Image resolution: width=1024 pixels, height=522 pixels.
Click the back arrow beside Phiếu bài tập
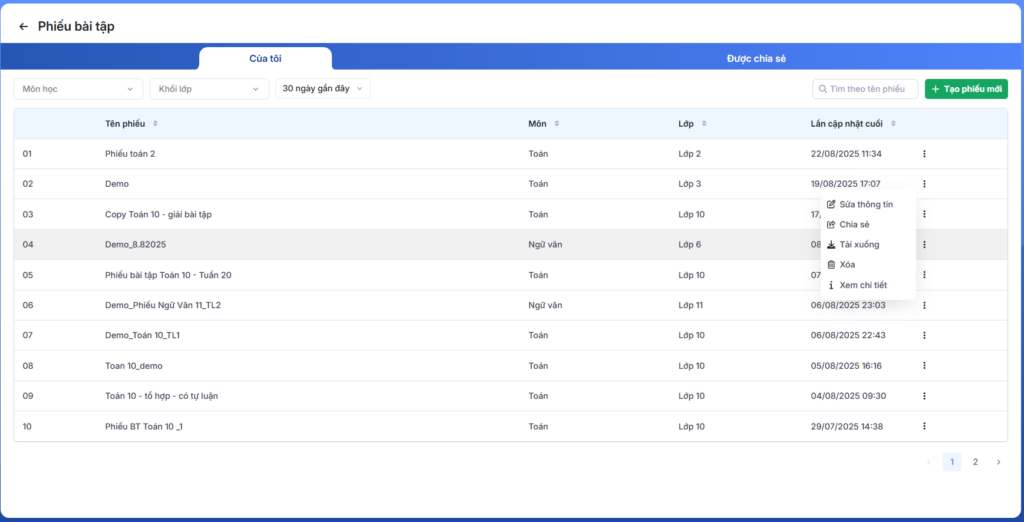point(24,27)
